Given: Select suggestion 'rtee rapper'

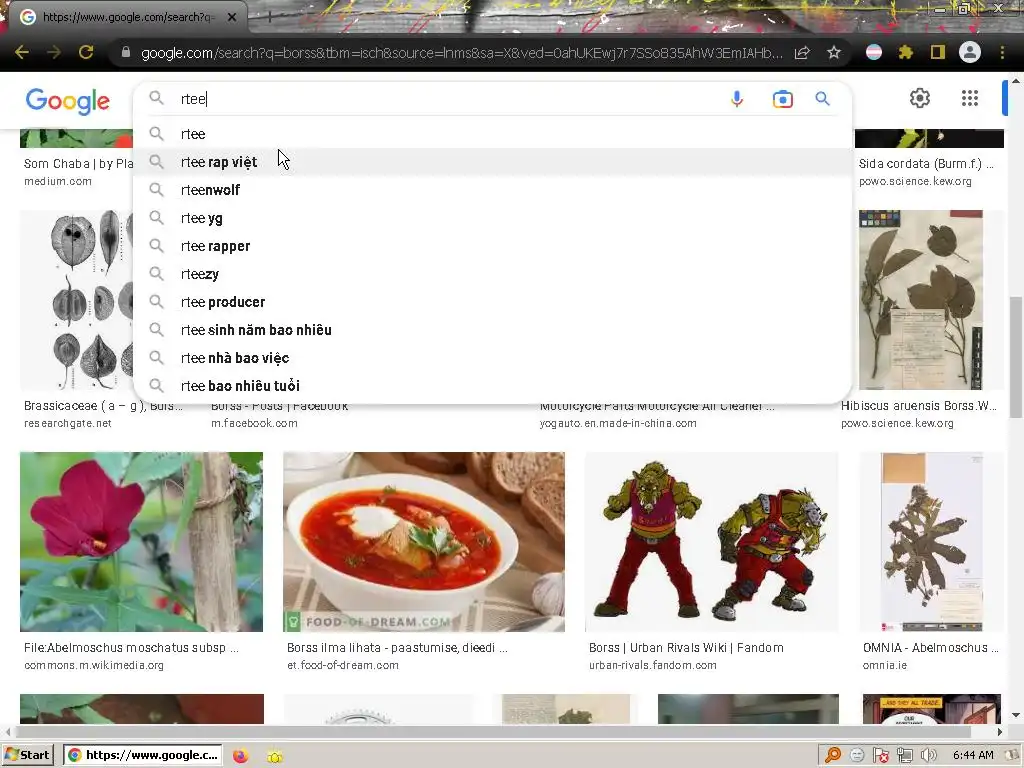Looking at the screenshot, I should click(x=492, y=246).
